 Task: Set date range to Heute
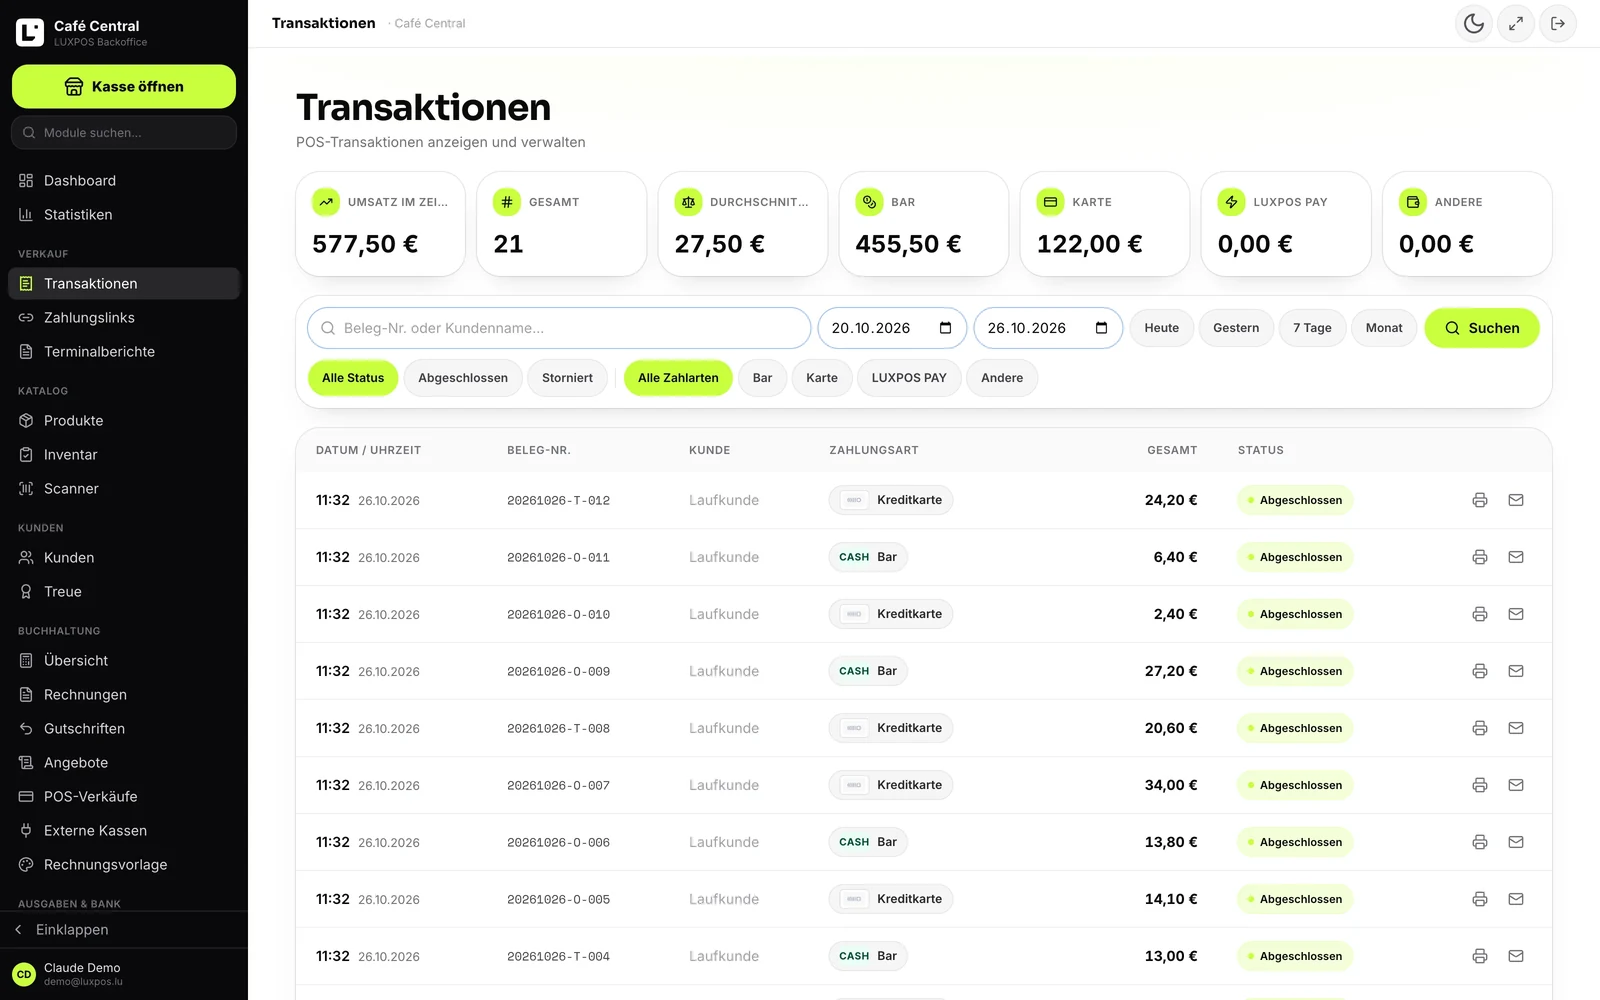(x=1162, y=328)
